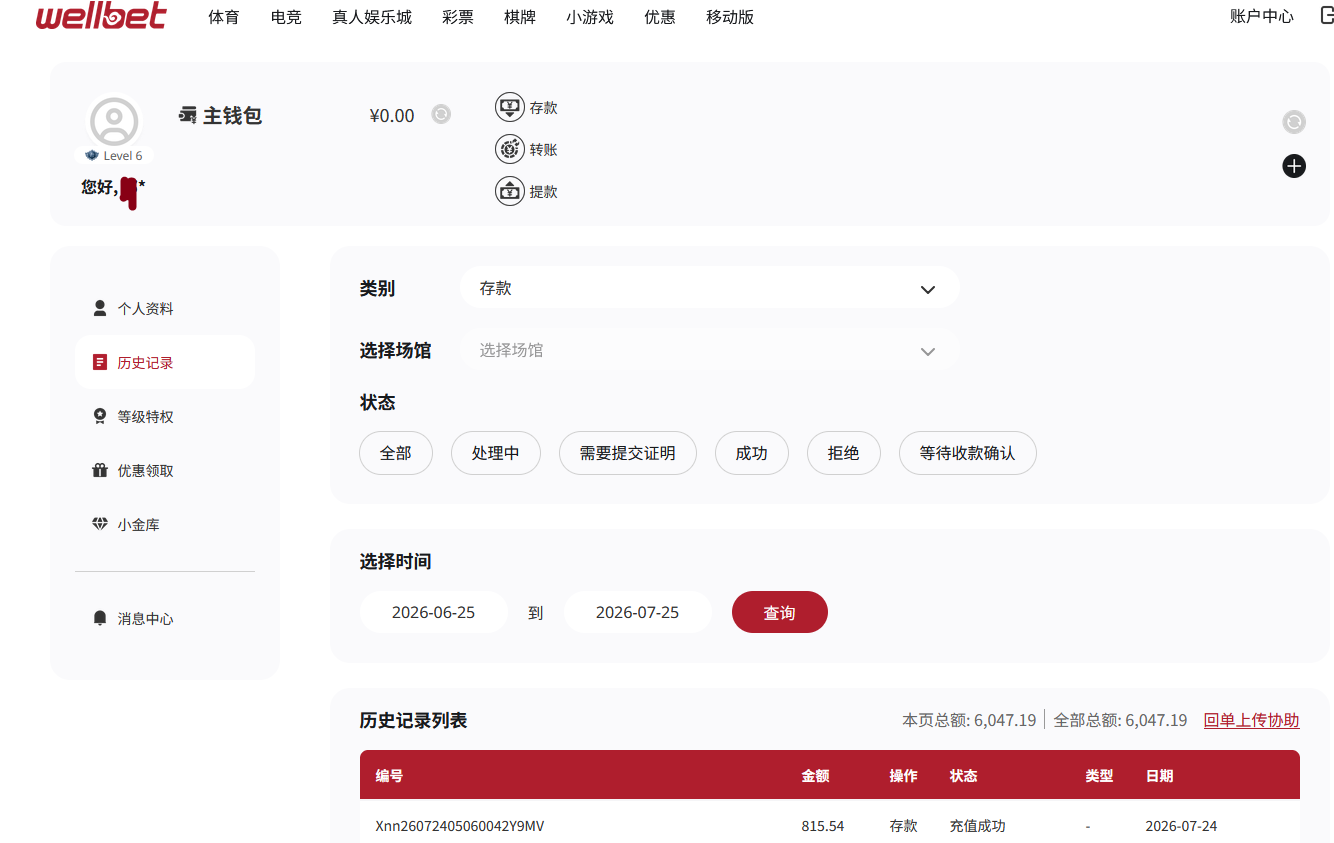Click the 主钱包 wallet icon

click(188, 115)
